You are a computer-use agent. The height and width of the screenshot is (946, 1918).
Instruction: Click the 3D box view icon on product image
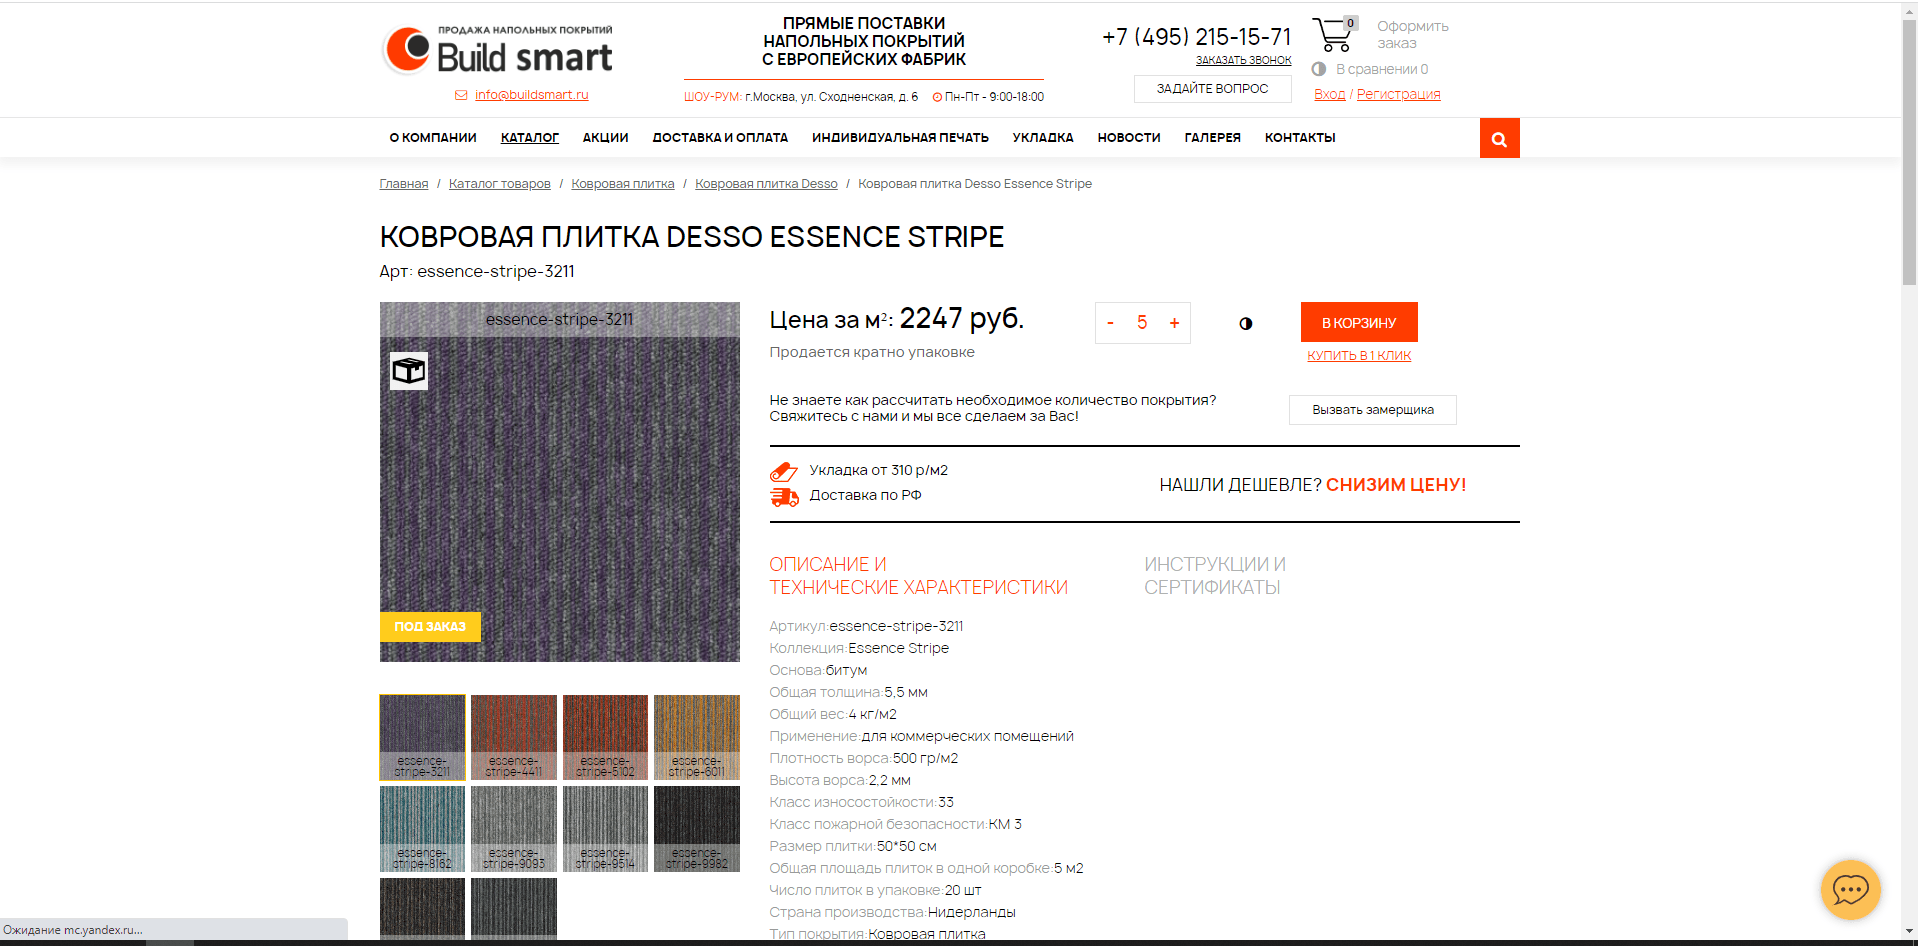[x=408, y=371]
